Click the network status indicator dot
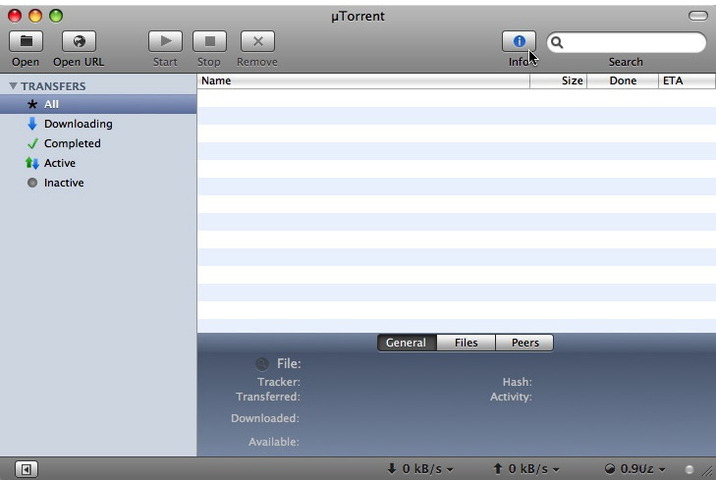716x480 pixels. pyautogui.click(x=689, y=469)
